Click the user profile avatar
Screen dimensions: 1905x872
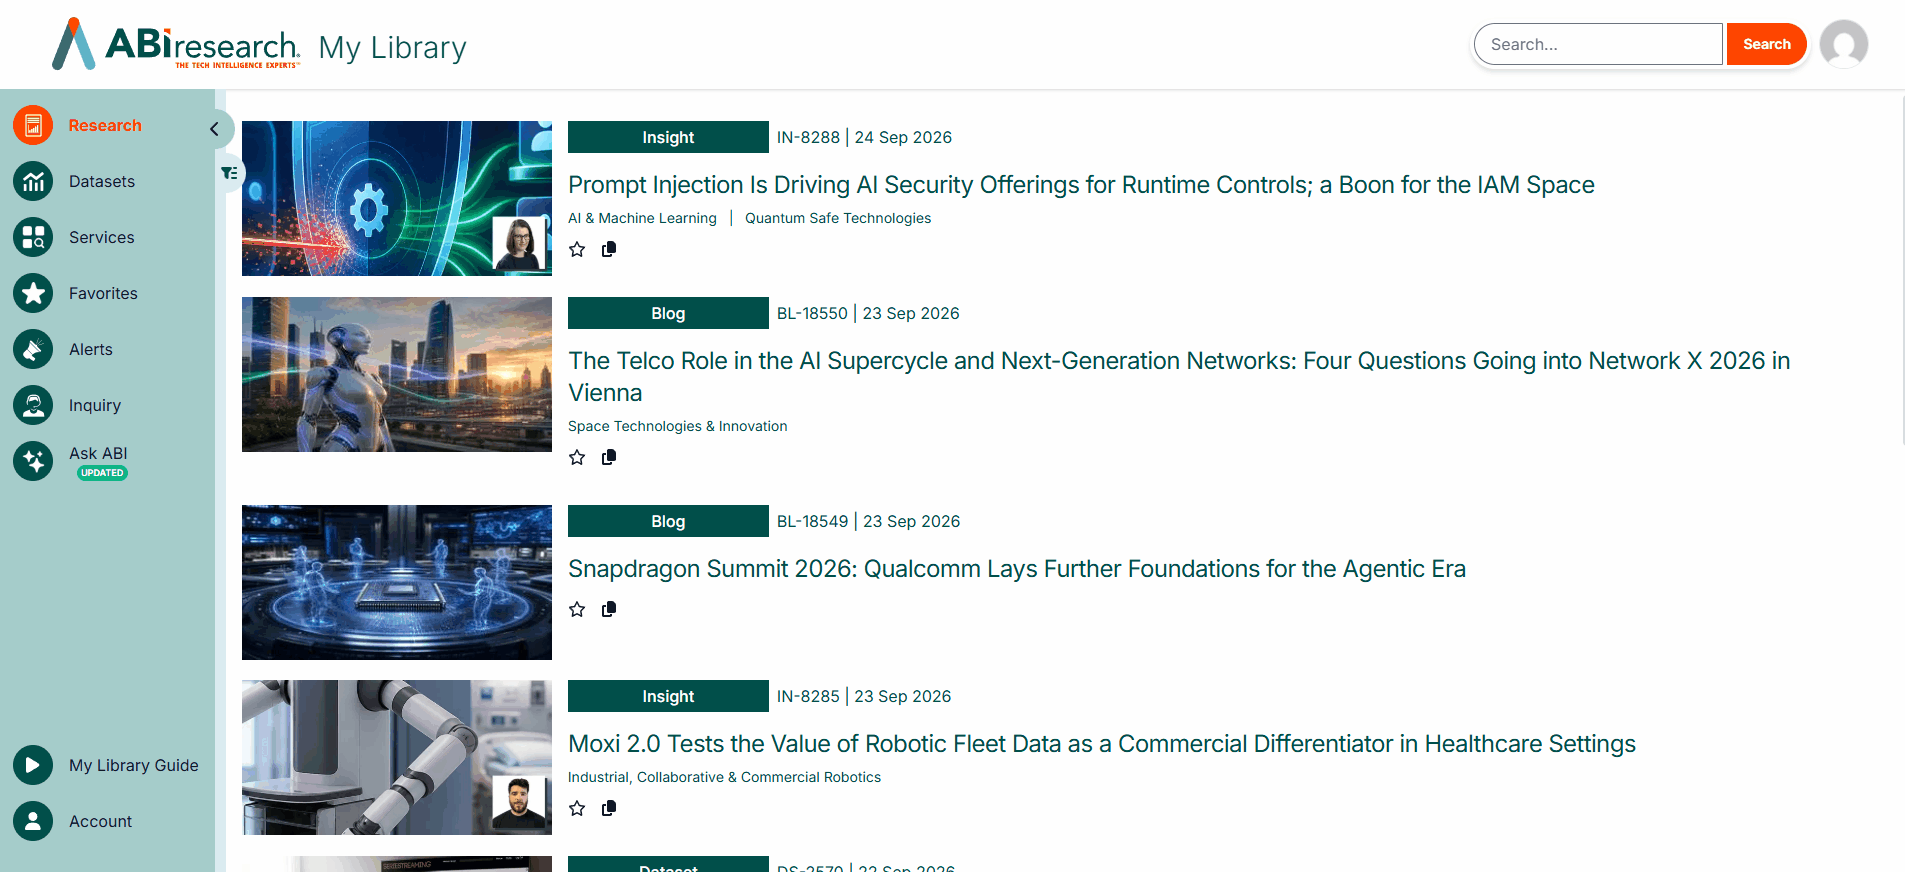coord(1844,44)
